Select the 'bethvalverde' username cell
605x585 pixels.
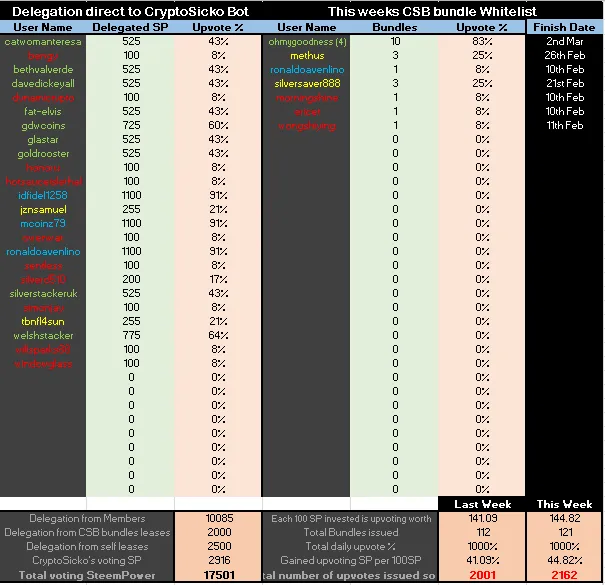click(x=43, y=69)
